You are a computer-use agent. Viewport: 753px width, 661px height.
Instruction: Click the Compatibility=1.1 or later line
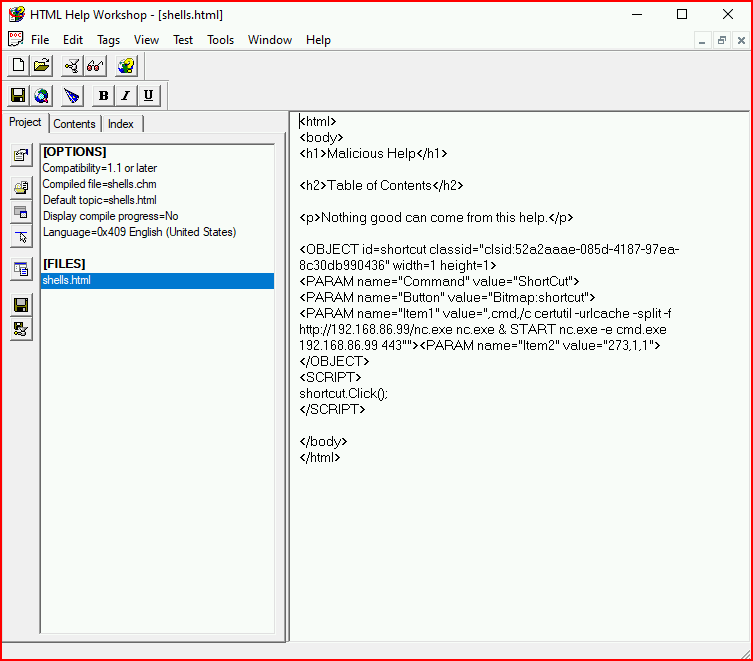click(x=100, y=168)
